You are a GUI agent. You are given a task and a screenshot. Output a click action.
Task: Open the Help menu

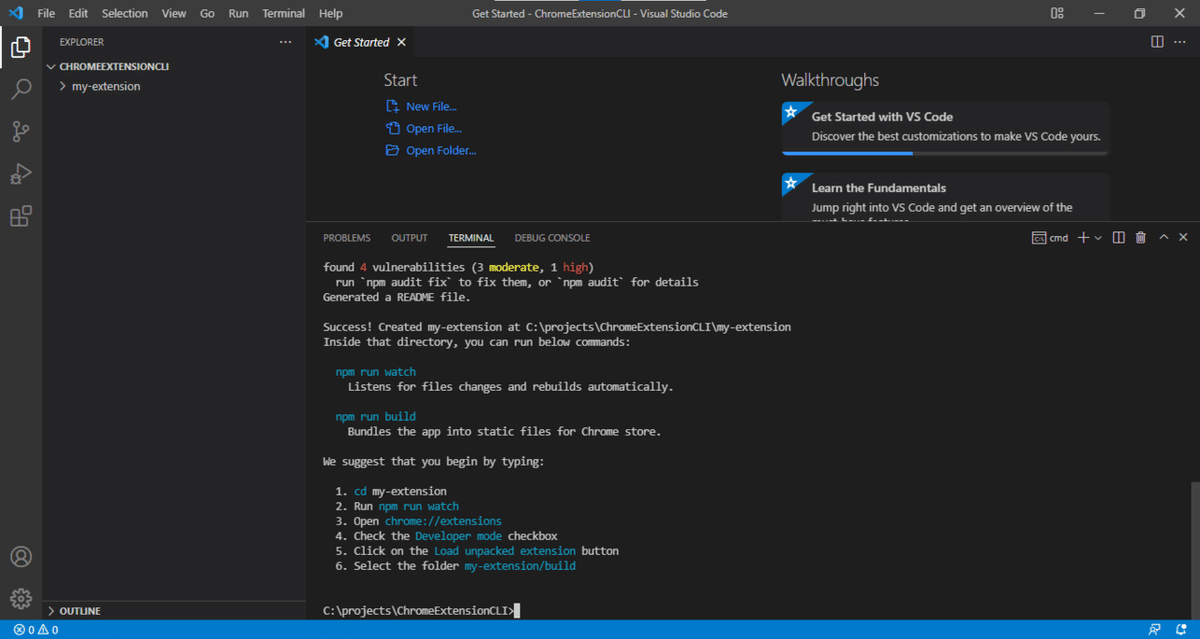(x=331, y=13)
